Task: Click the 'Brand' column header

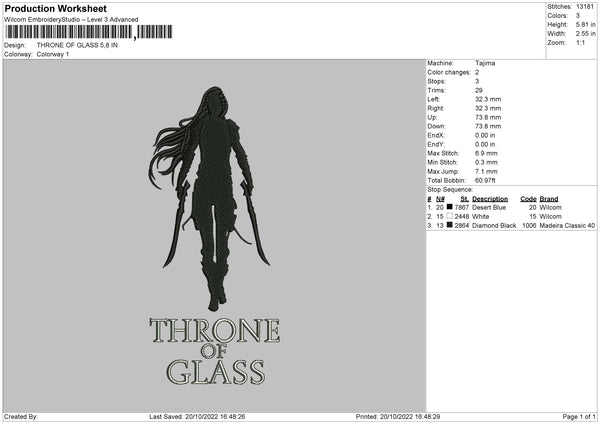Action: 549,199
